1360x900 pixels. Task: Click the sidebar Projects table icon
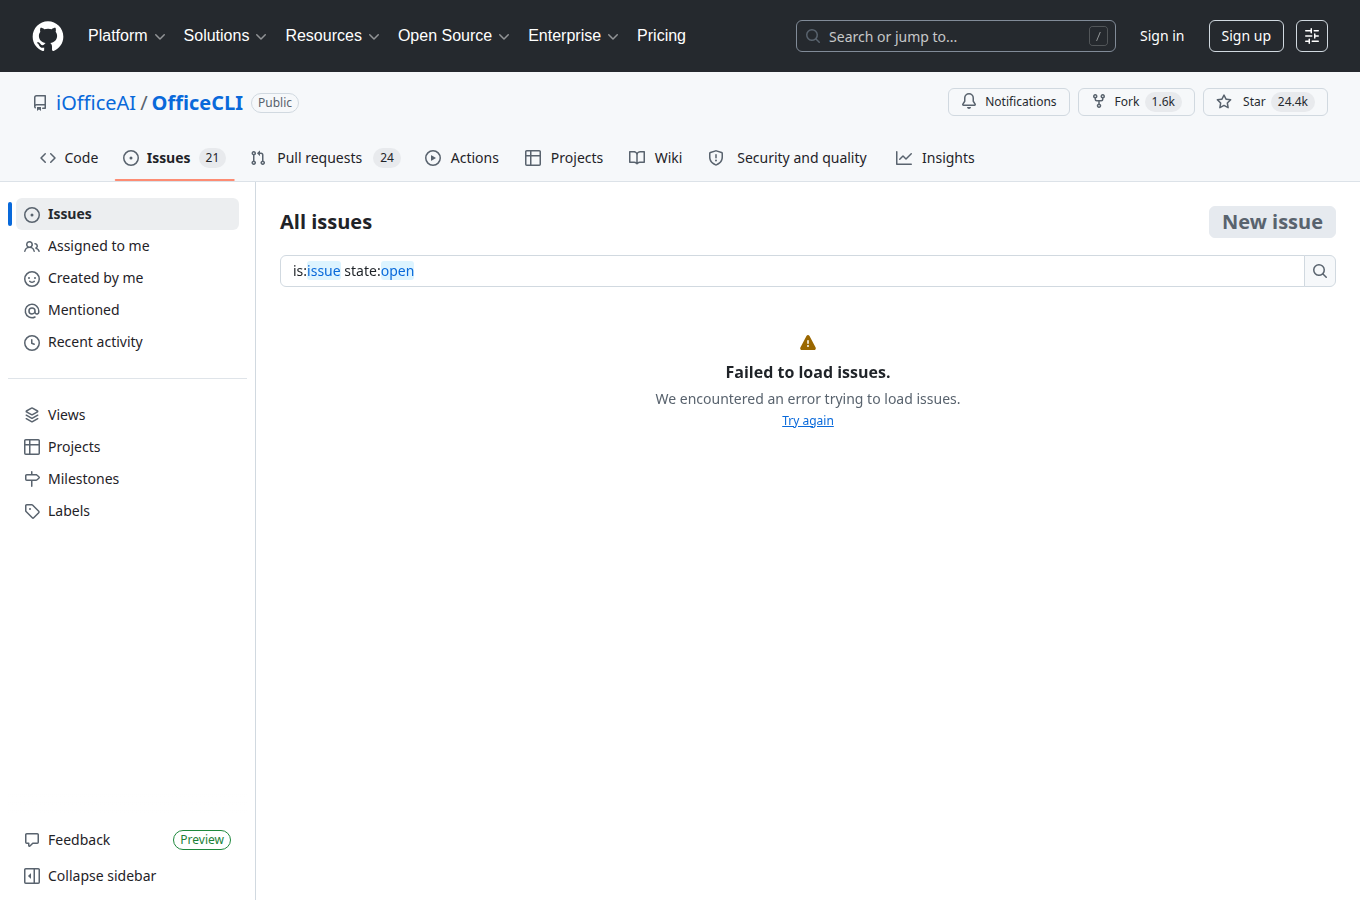32,447
